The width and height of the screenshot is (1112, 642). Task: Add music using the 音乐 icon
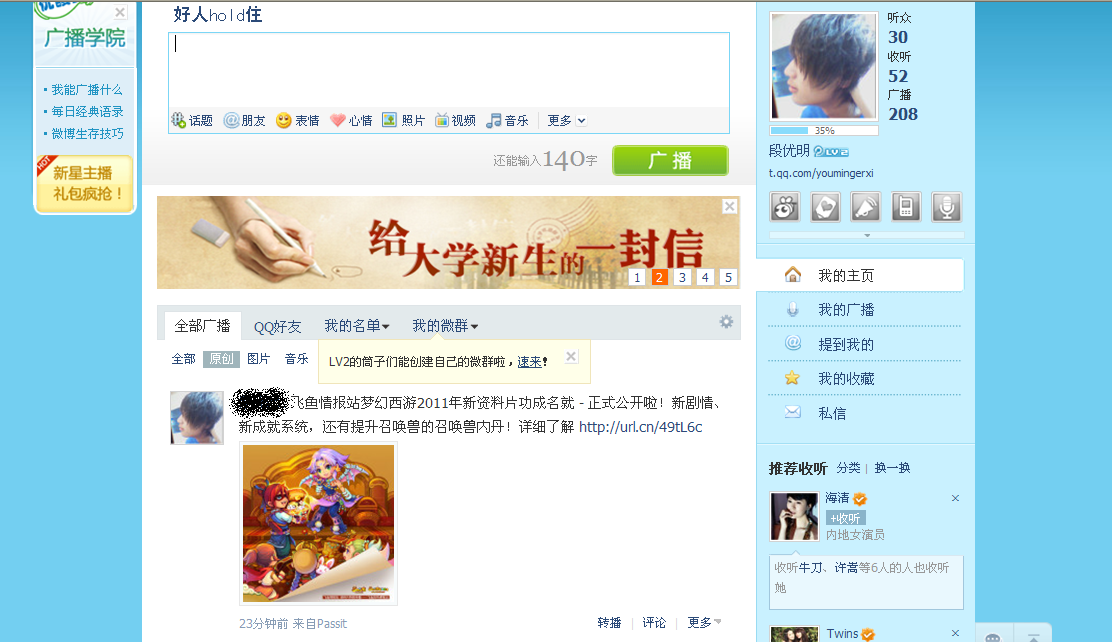(x=507, y=121)
